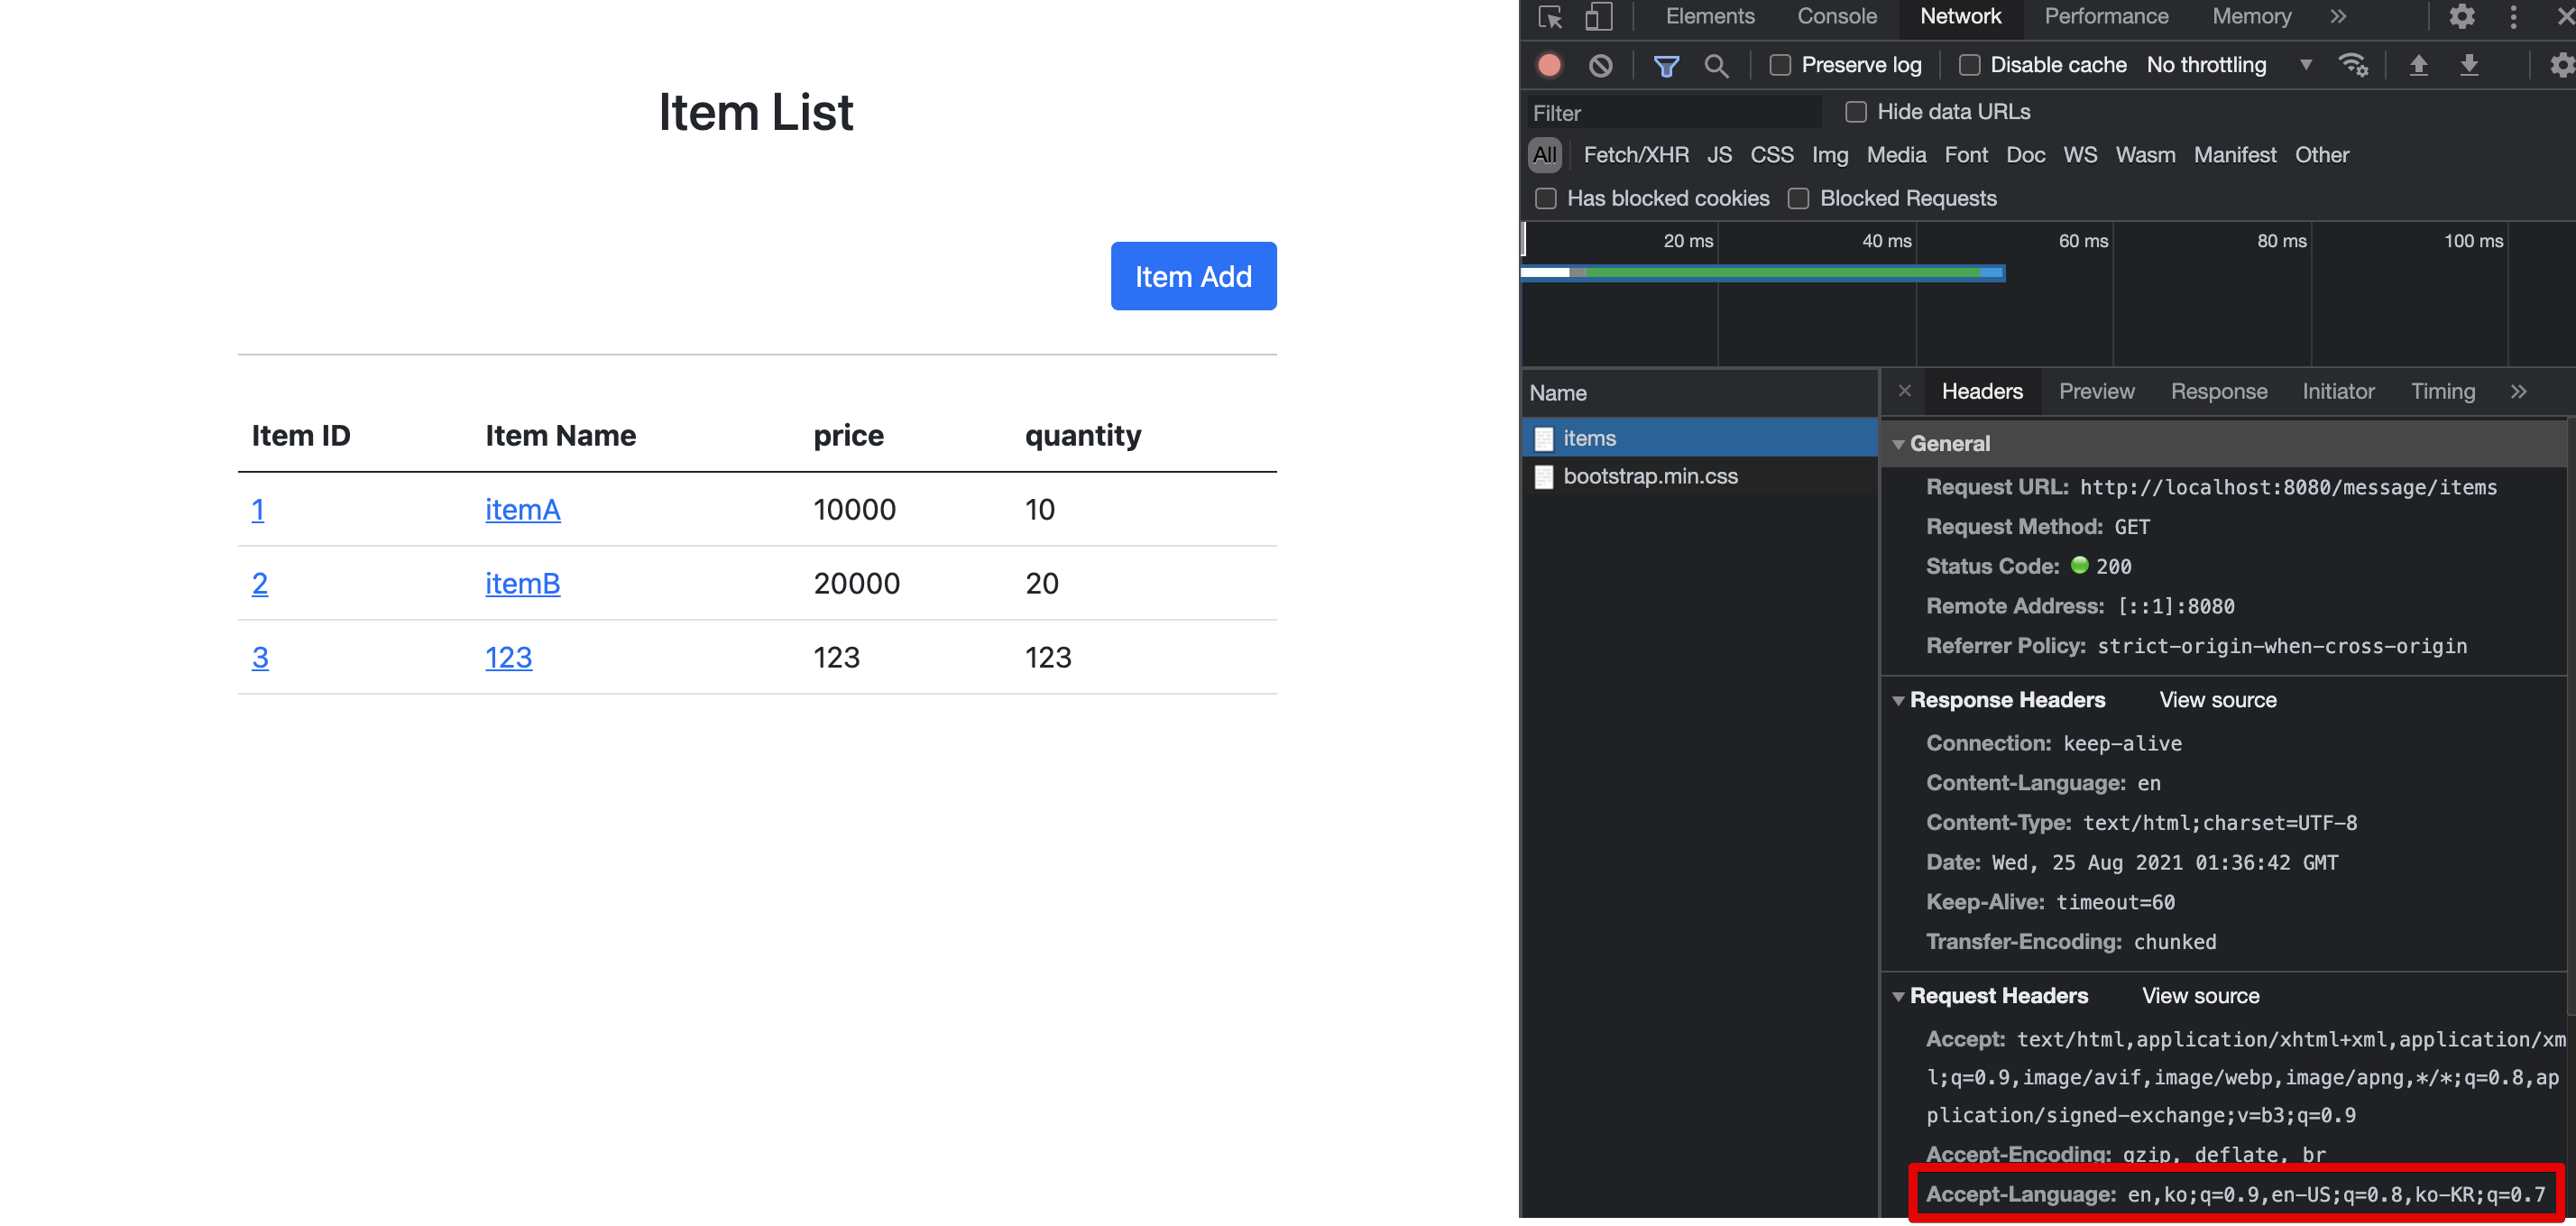Viewport: 2576px width, 1226px height.
Task: Click the Item Add button
Action: (1193, 276)
